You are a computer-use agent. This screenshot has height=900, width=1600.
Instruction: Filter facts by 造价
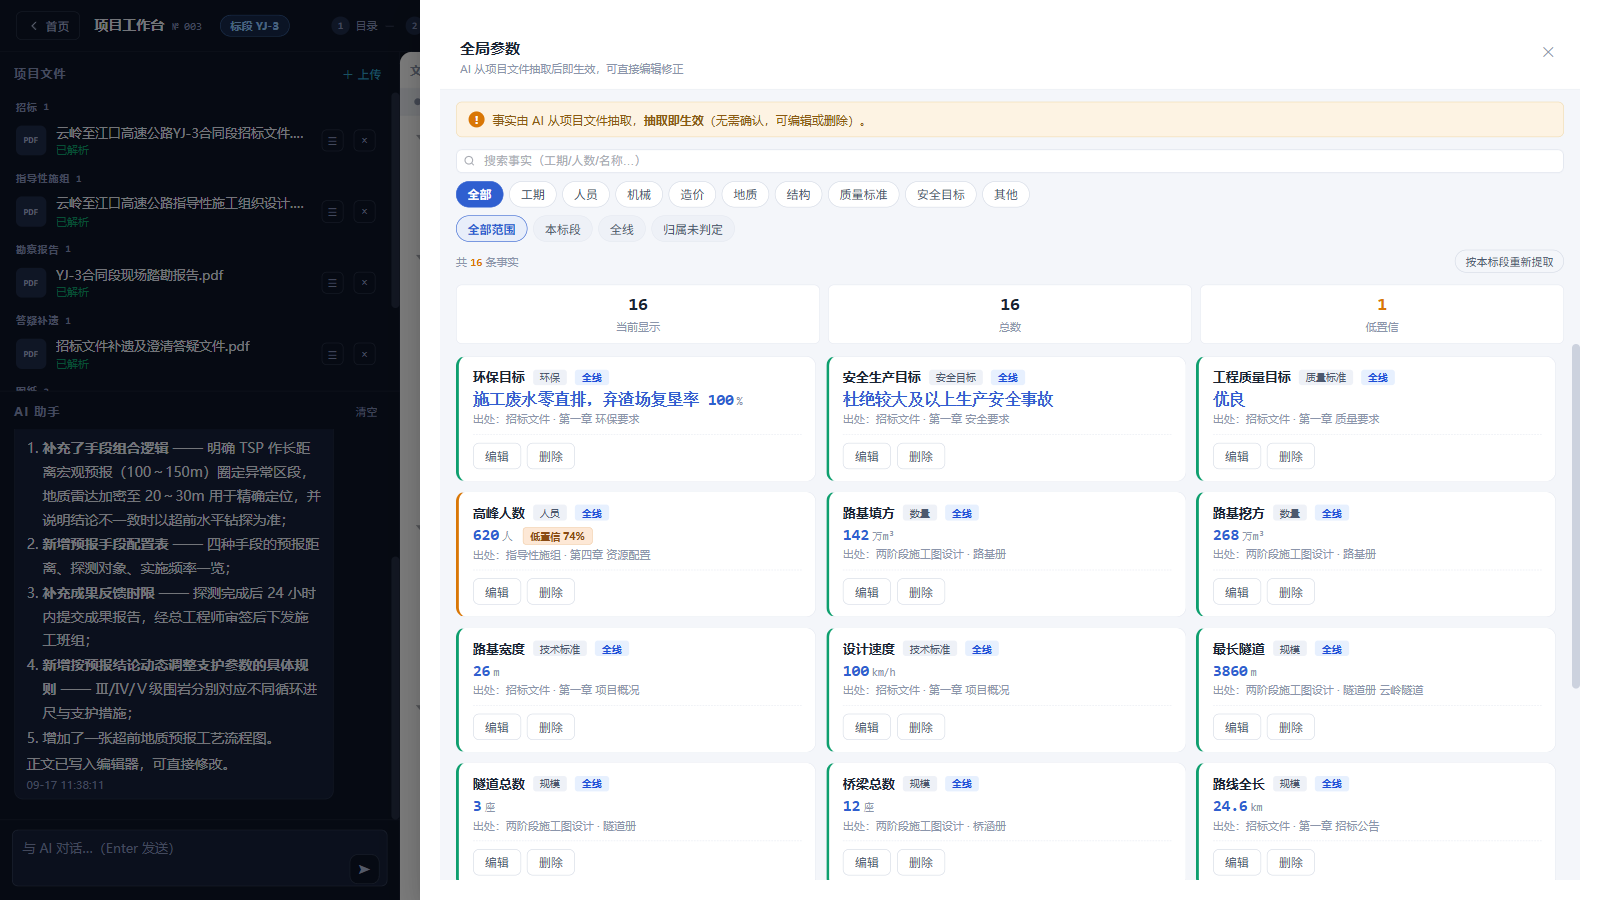pyautogui.click(x=692, y=195)
